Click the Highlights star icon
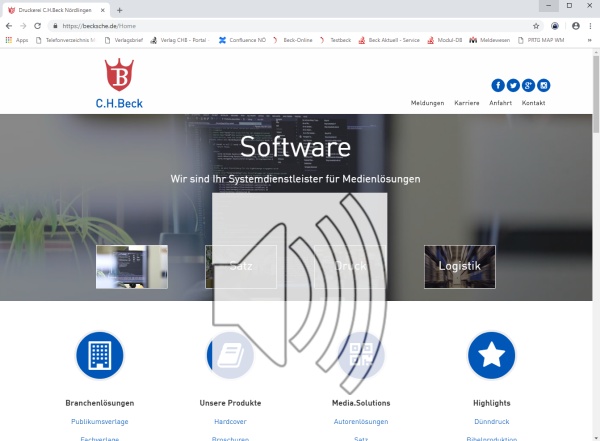 click(492, 355)
